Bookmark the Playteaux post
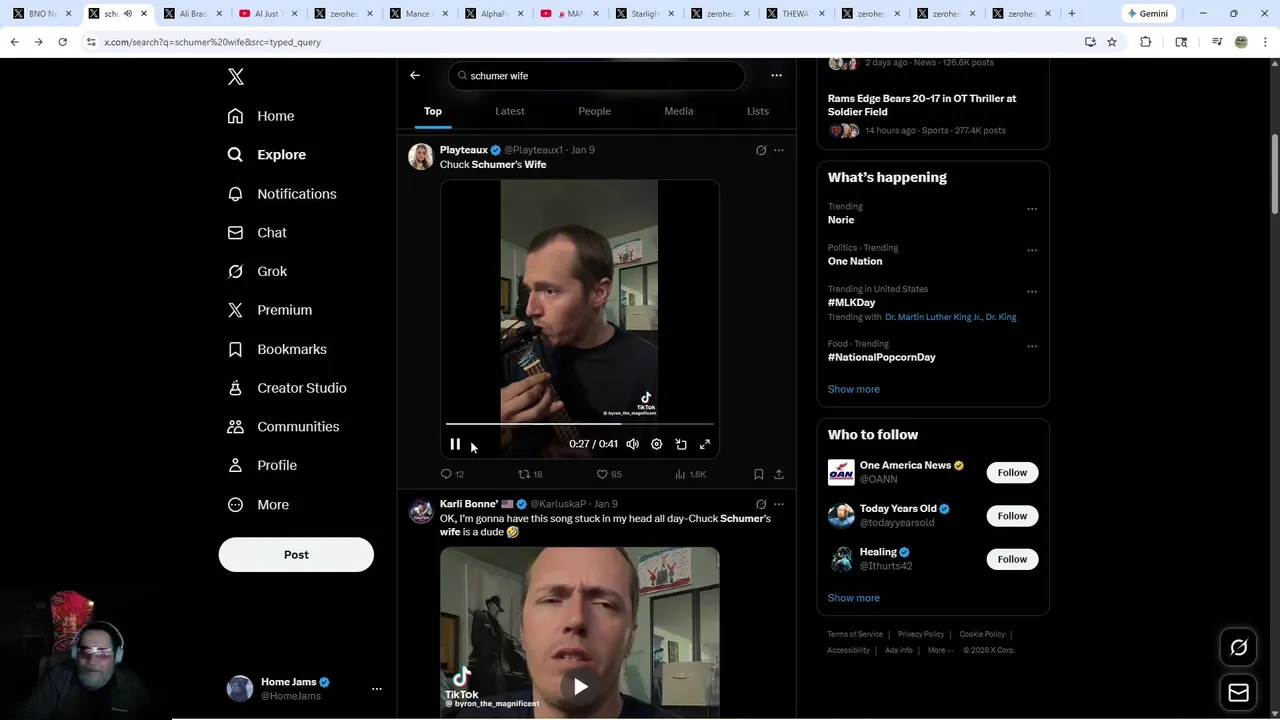This screenshot has height=720, width=1280. [758, 474]
